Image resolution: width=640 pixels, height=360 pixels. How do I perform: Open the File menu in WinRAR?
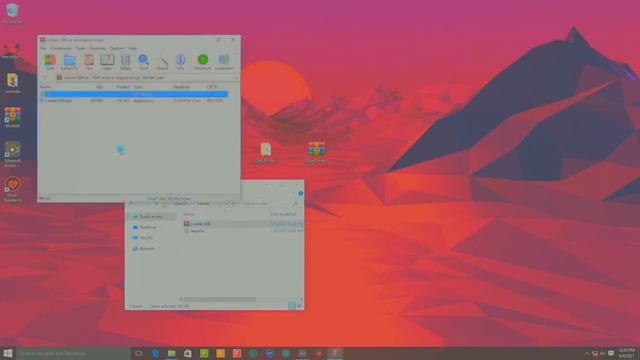pos(43,48)
